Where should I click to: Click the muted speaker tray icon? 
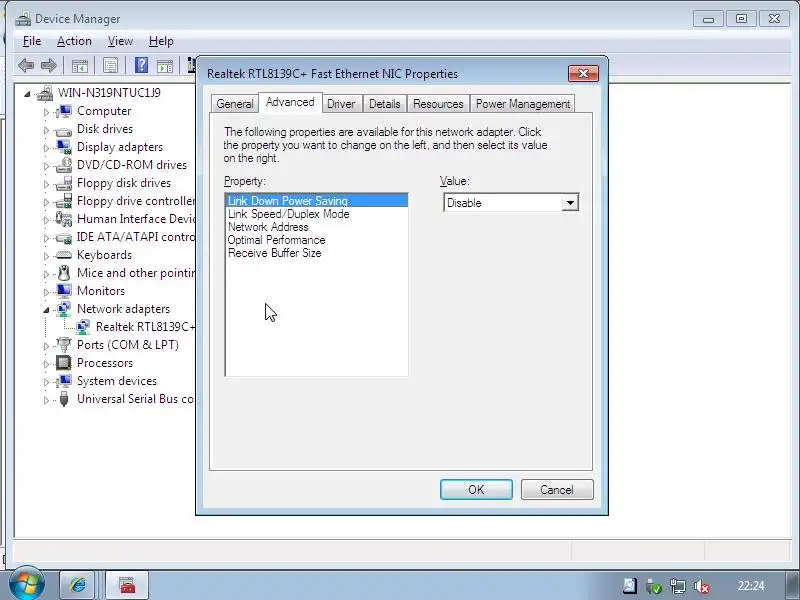702,586
